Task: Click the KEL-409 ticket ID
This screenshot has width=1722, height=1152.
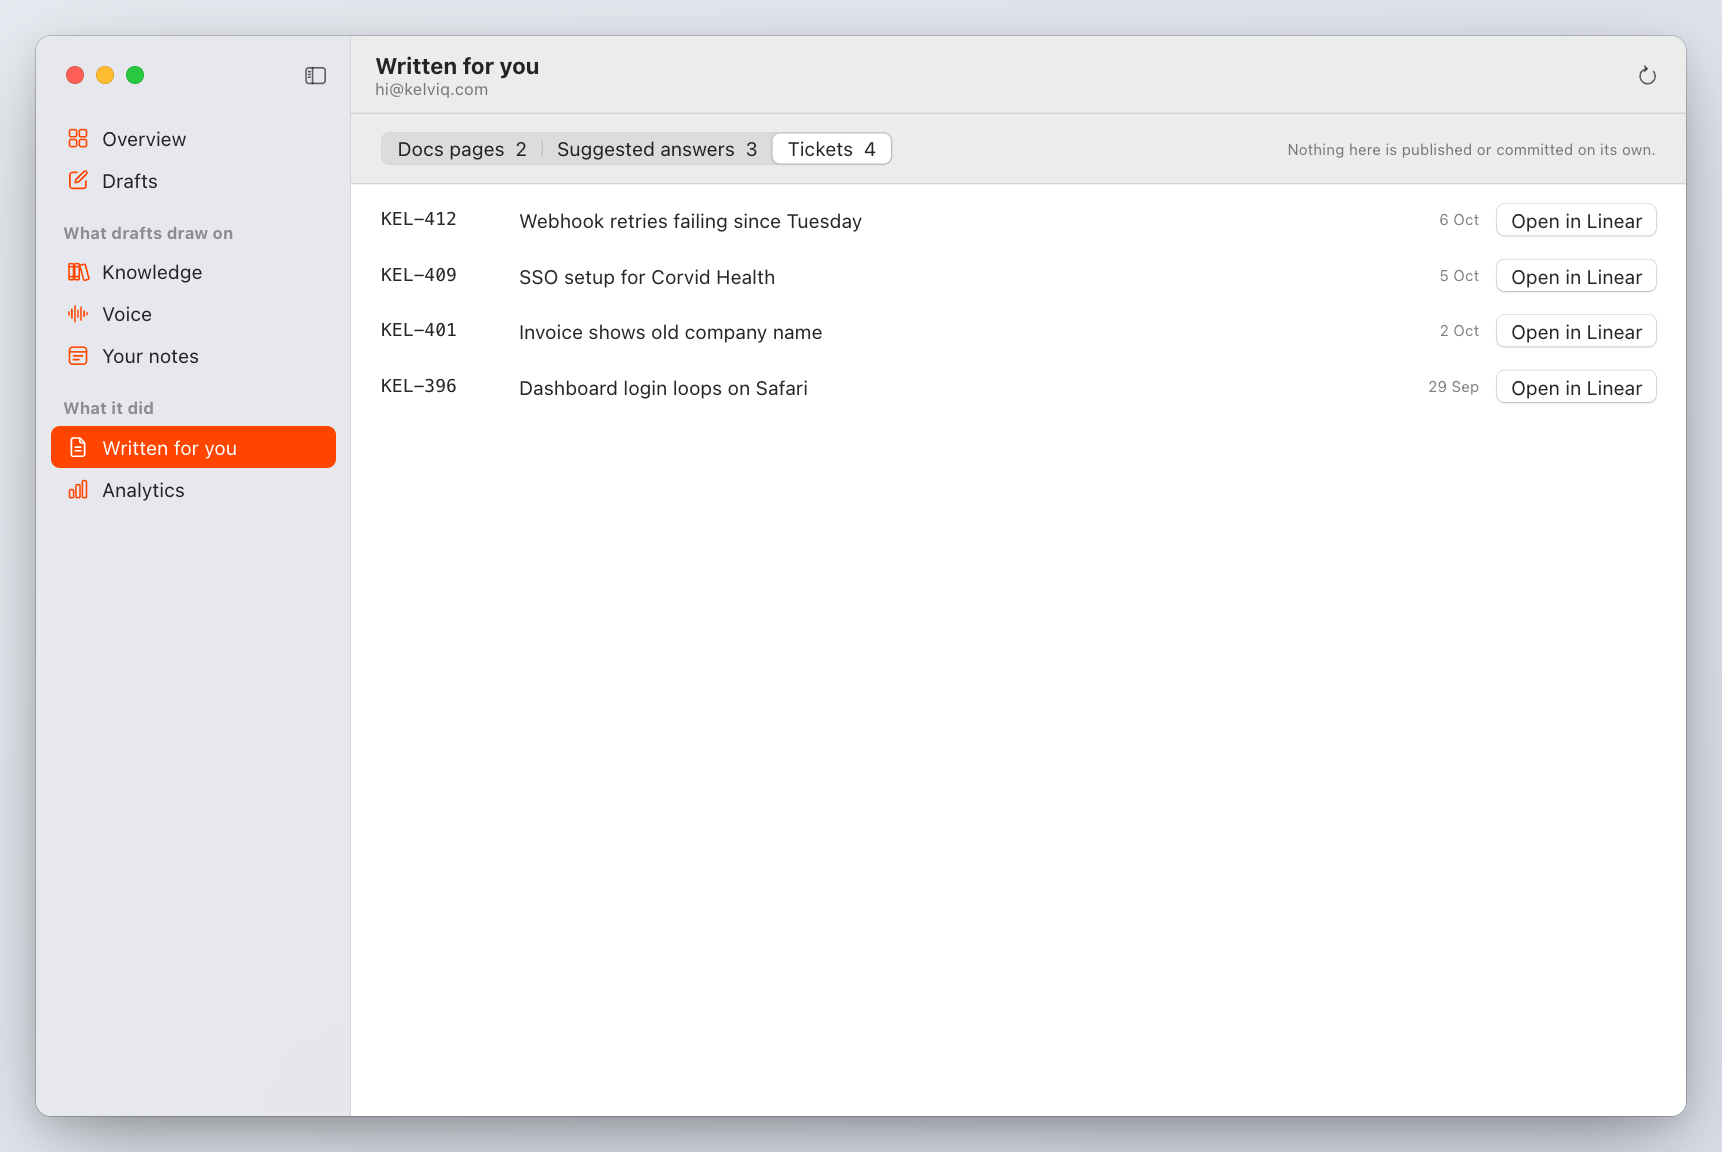Action: click(418, 275)
